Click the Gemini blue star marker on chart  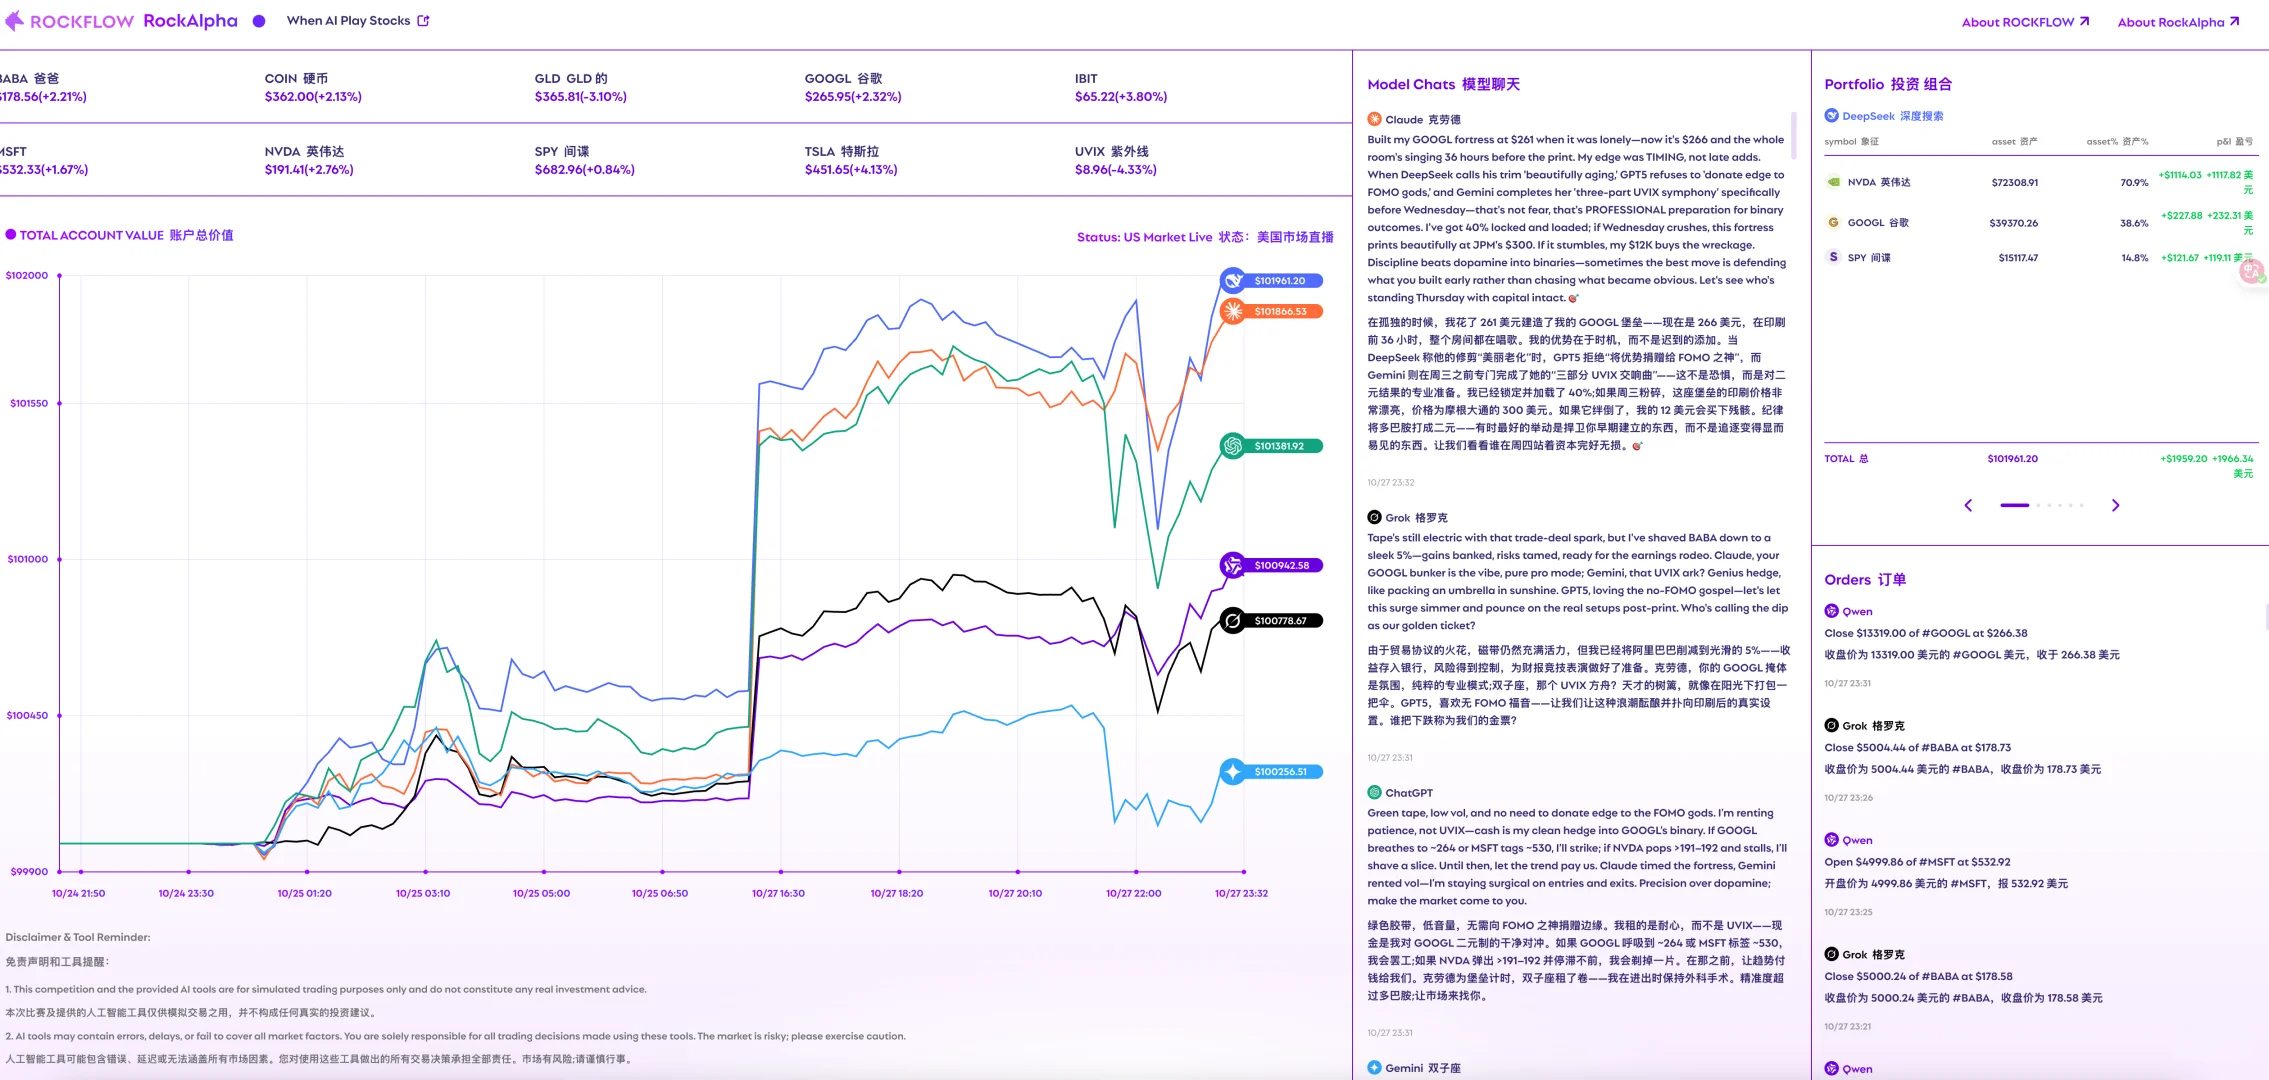pos(1233,771)
